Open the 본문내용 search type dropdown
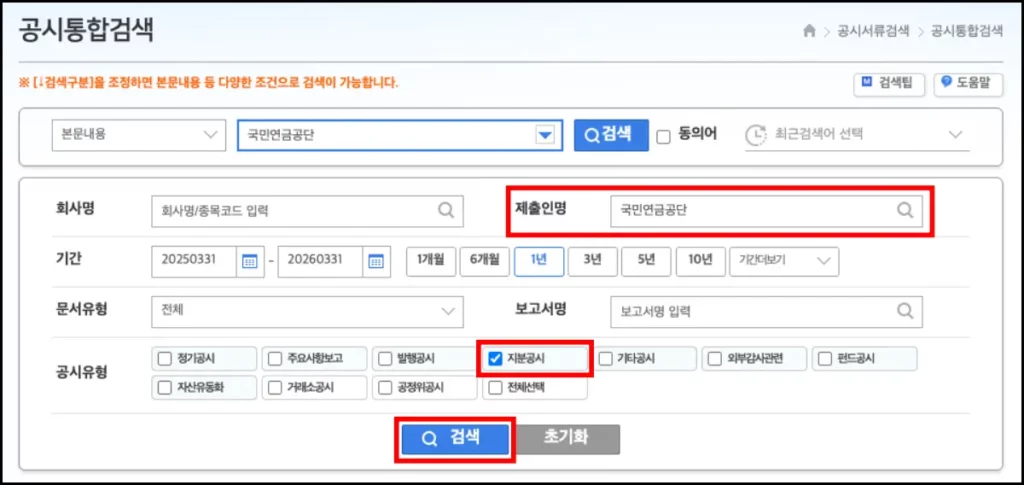The height and width of the screenshot is (485, 1024). pos(138,135)
